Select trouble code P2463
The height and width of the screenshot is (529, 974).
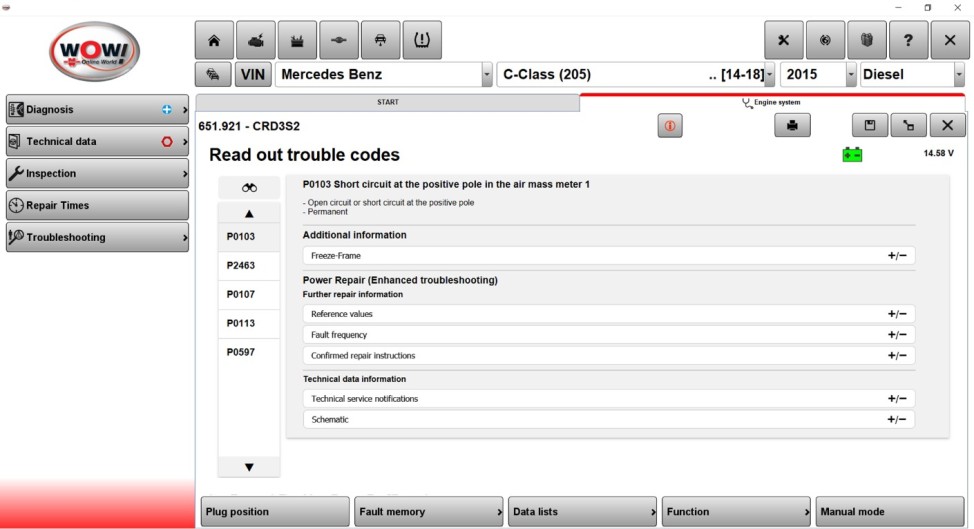[x=249, y=266]
